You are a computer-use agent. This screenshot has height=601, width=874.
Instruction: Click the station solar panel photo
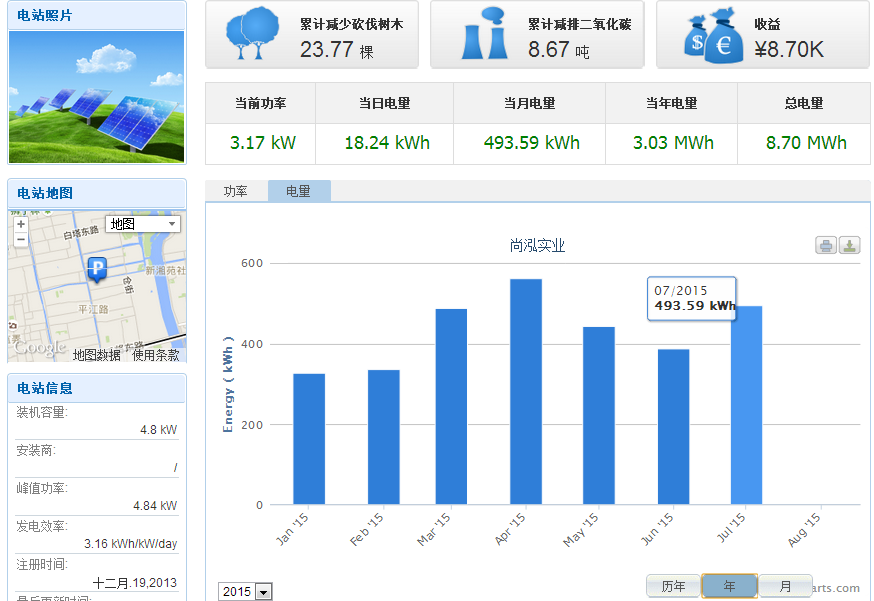tap(96, 96)
